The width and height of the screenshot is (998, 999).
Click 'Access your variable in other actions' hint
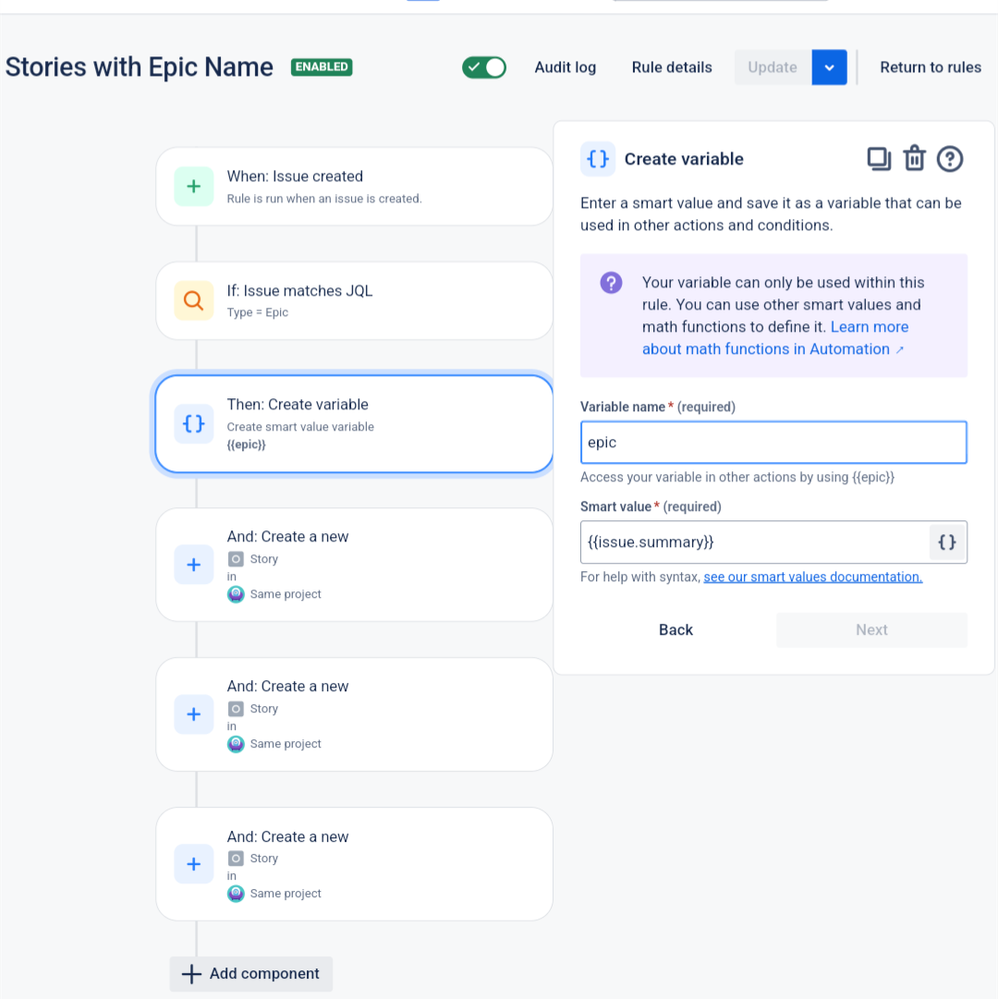(737, 477)
